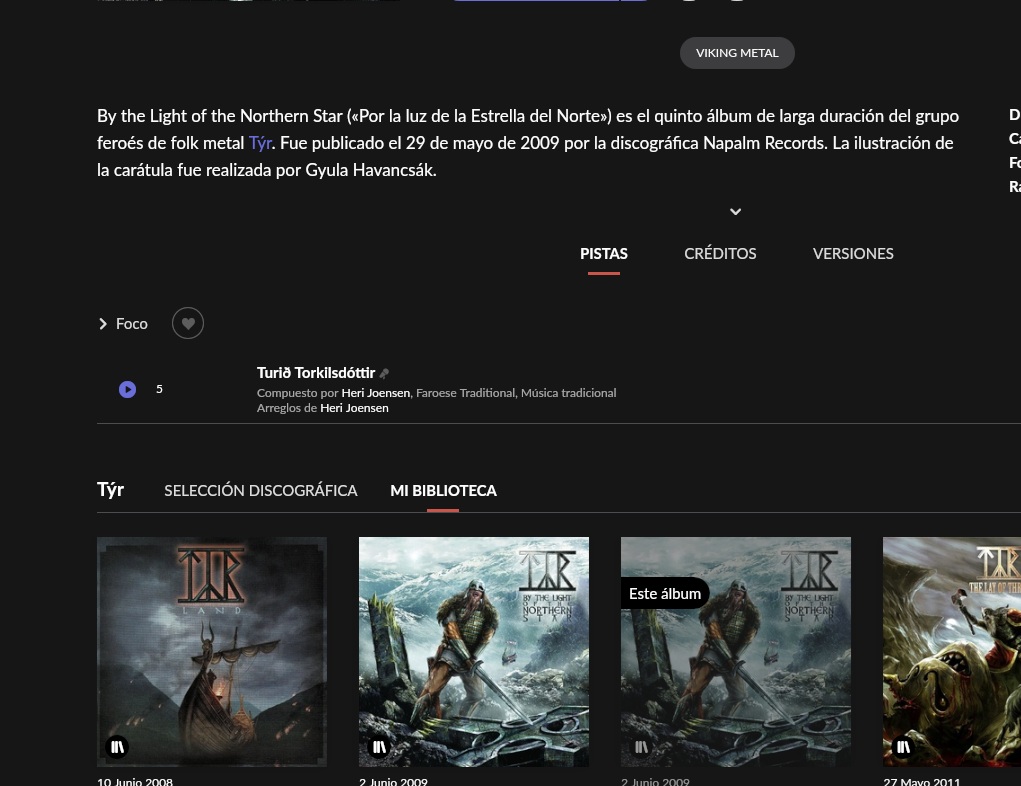
Task: Expand the album description chevron
Action: (735, 212)
